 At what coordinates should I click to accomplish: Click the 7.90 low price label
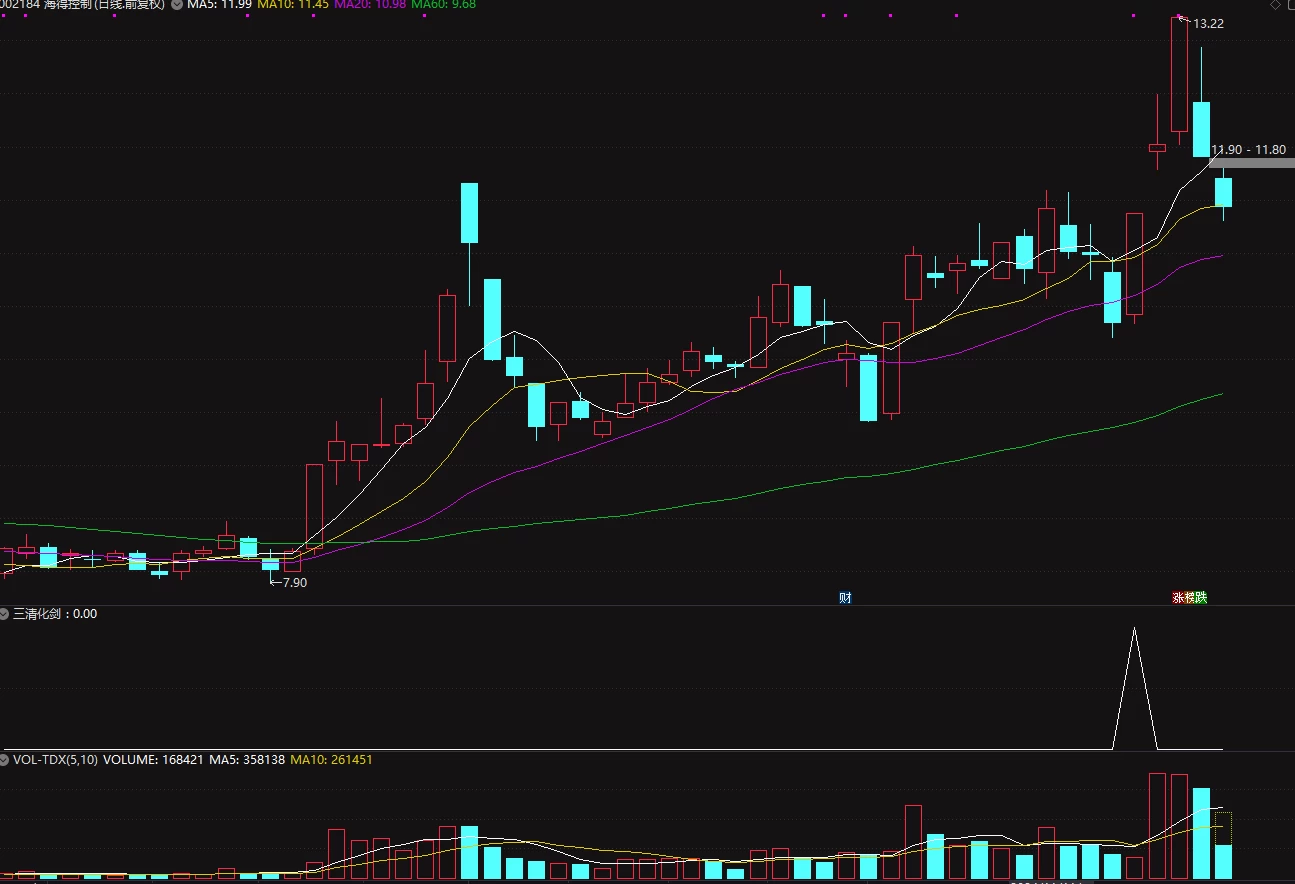(x=295, y=583)
